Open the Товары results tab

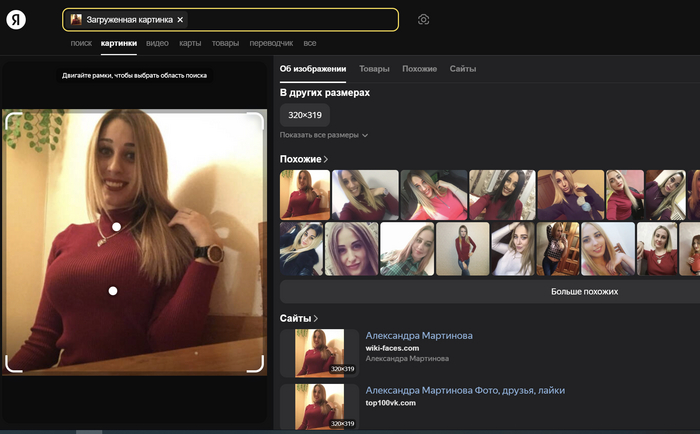click(x=374, y=69)
